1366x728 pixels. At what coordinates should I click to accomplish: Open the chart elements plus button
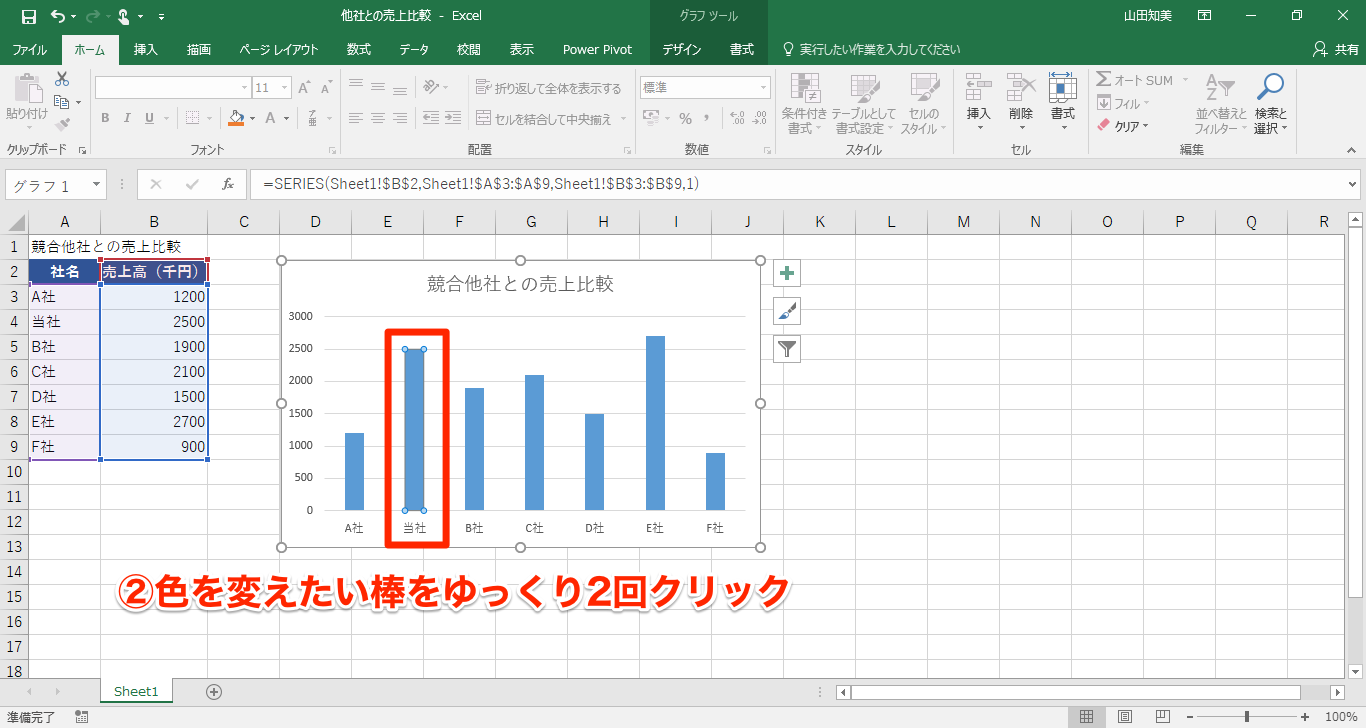(x=787, y=273)
